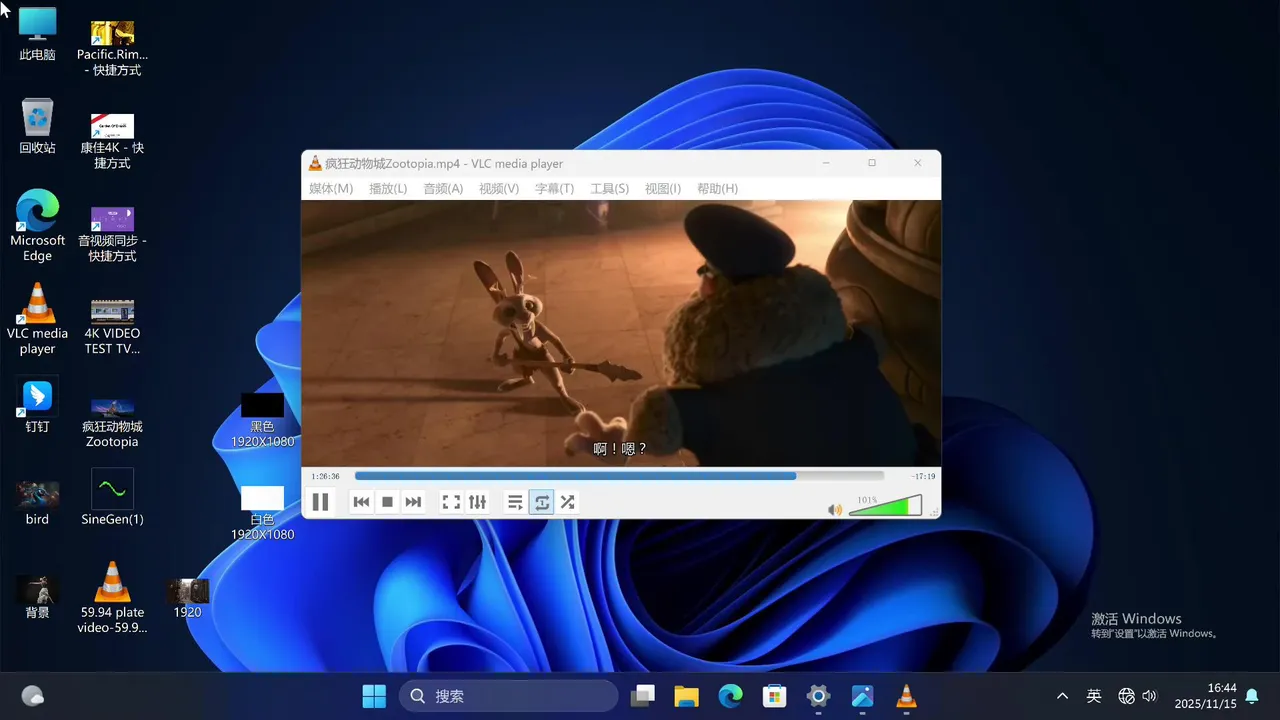Viewport: 1280px width, 720px height.
Task: Open the 播放(L) menu
Action: tap(388, 188)
